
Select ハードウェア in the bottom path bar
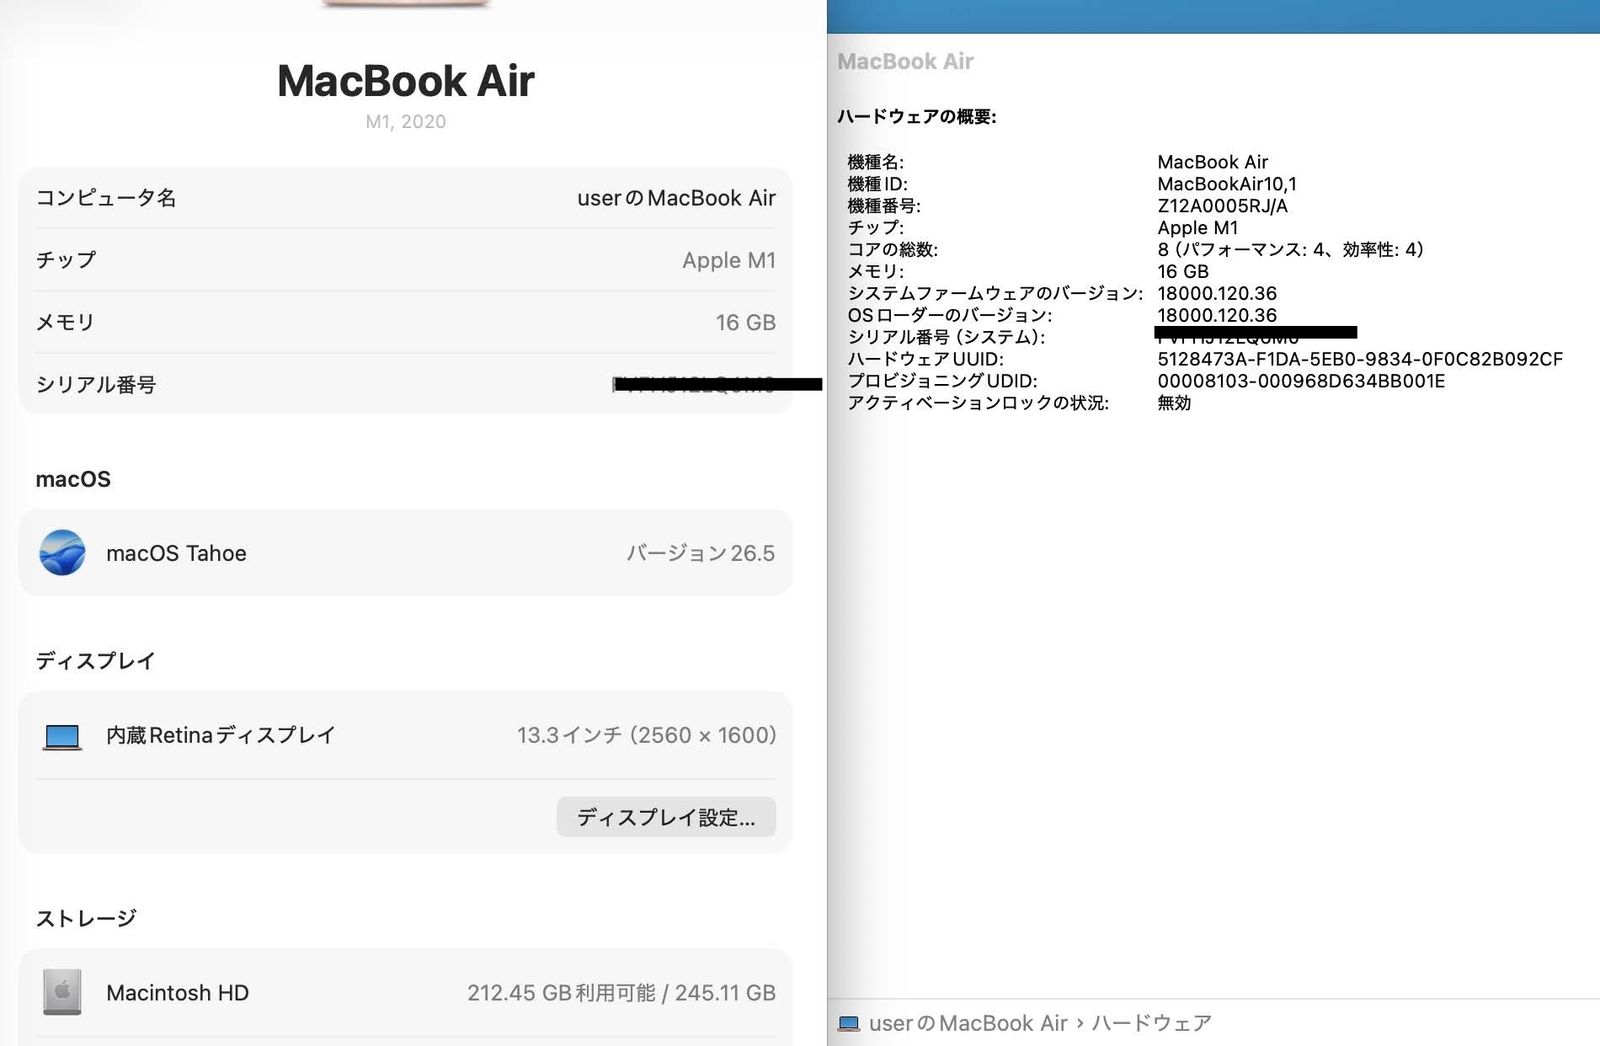pos(1151,1023)
